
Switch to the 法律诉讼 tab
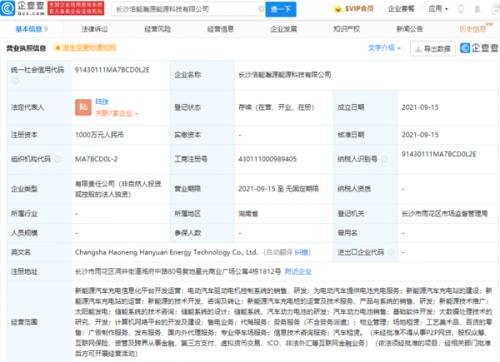coord(94,29)
